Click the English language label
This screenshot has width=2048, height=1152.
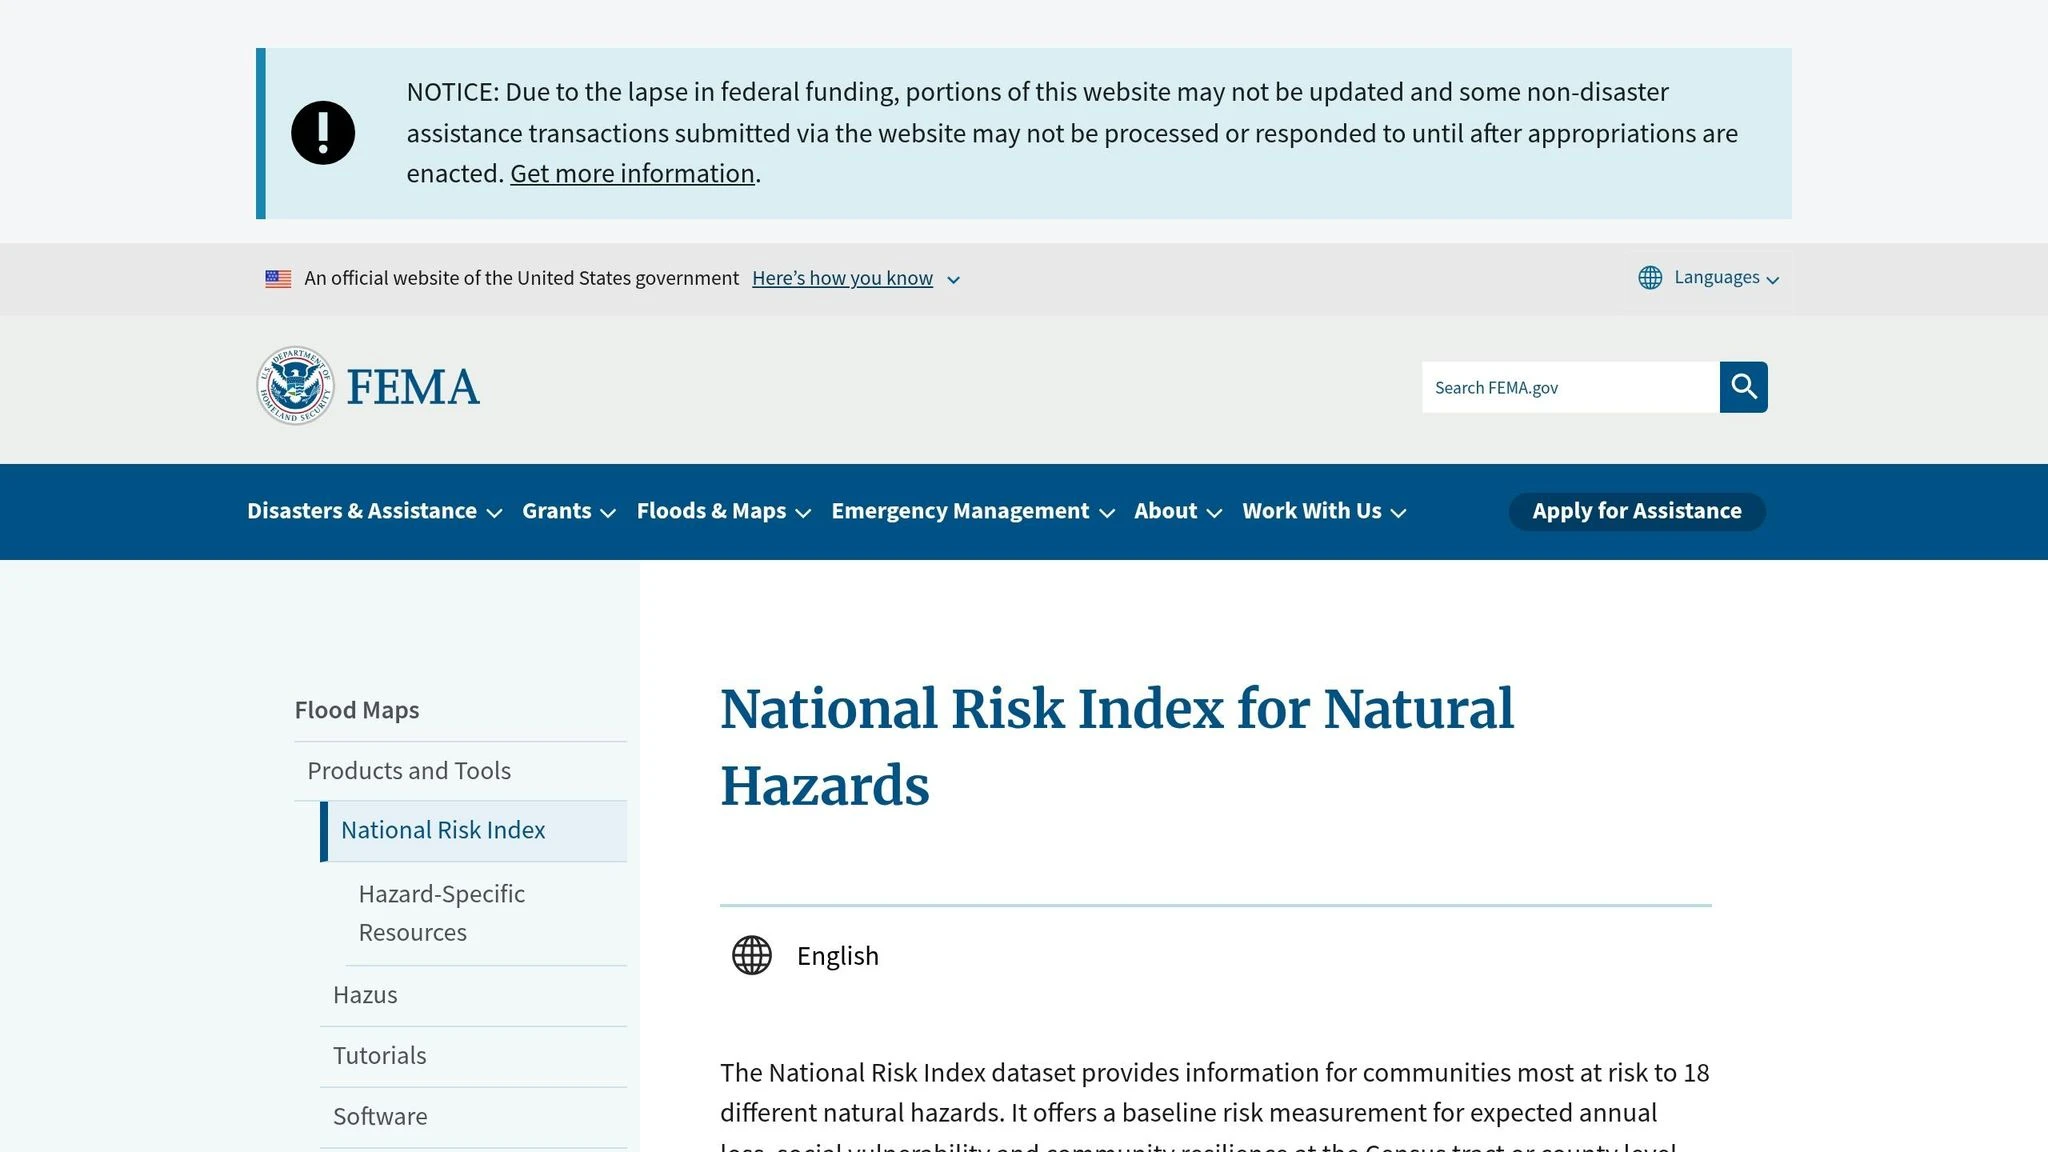coord(838,956)
